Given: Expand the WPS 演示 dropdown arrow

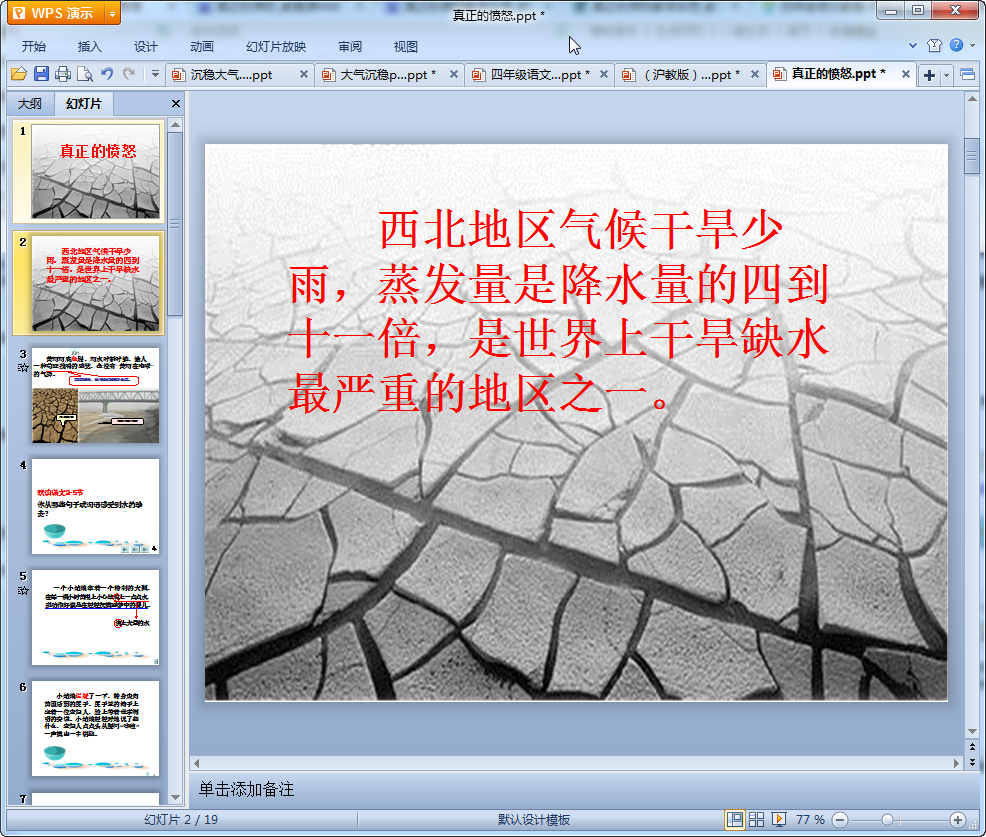Looking at the screenshot, I should pyautogui.click(x=112, y=13).
